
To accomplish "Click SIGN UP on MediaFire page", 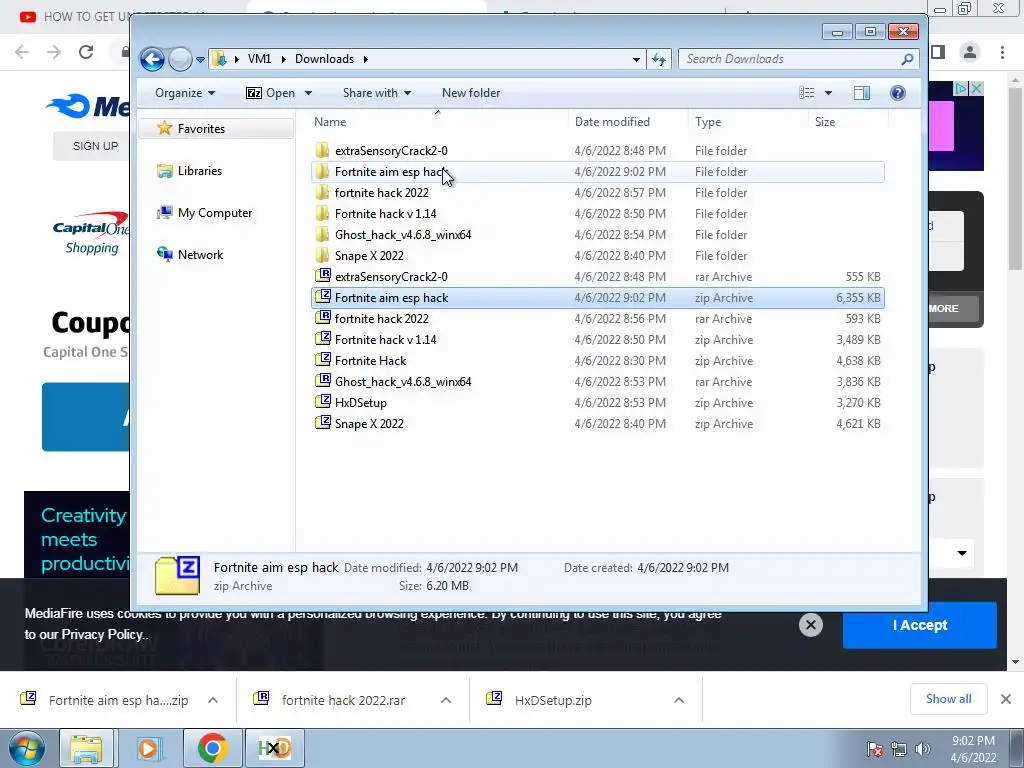I will coord(95,146).
